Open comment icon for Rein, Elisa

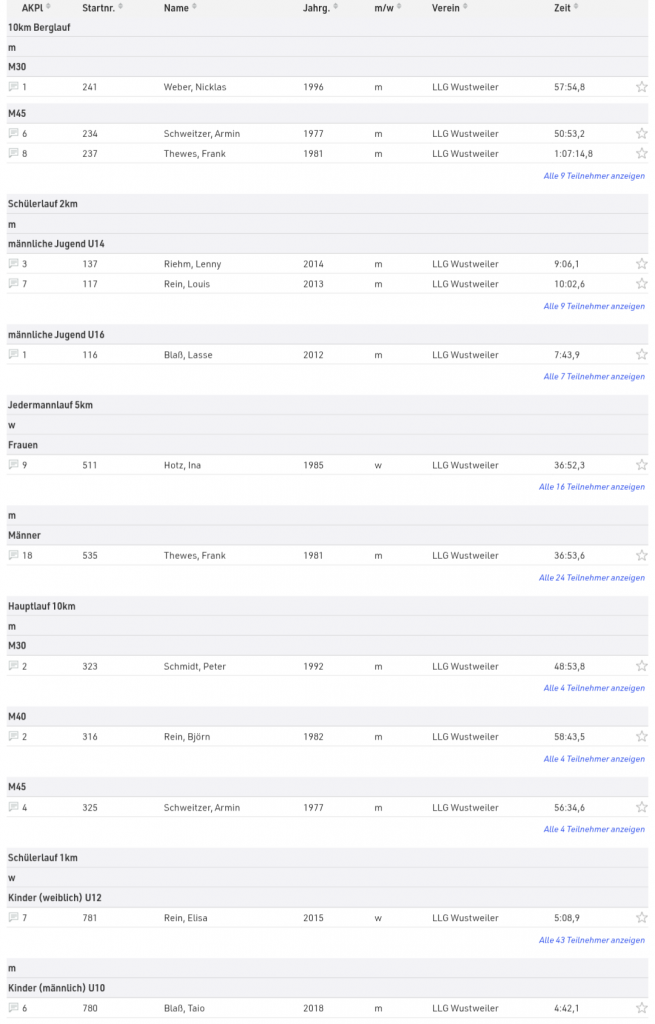13,918
